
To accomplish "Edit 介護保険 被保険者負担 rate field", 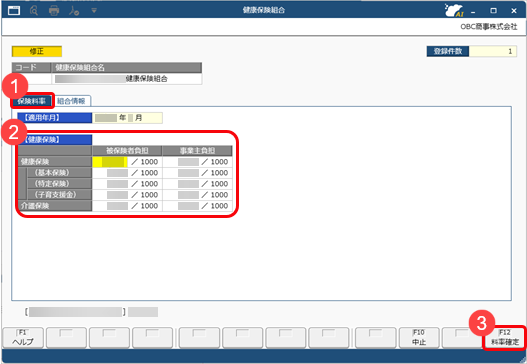I will pyautogui.click(x=117, y=206).
